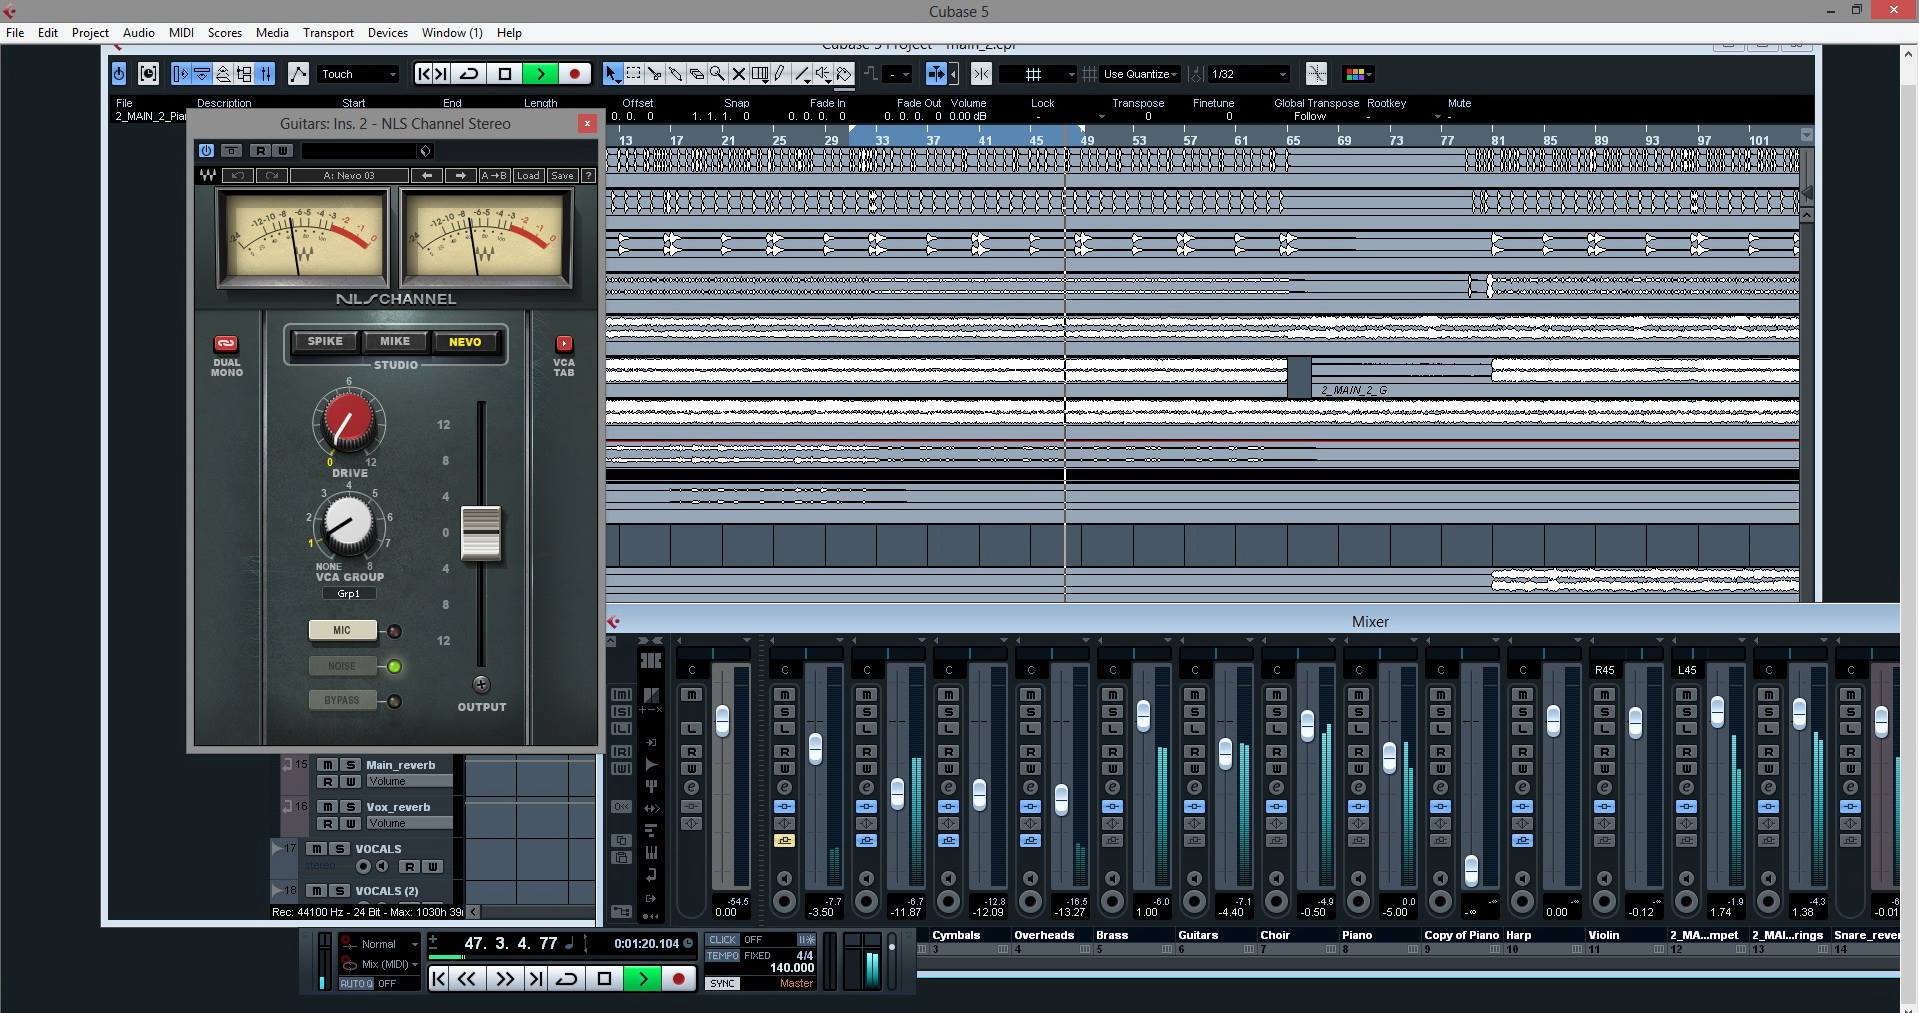Rewind using the transport panel

tap(467, 979)
